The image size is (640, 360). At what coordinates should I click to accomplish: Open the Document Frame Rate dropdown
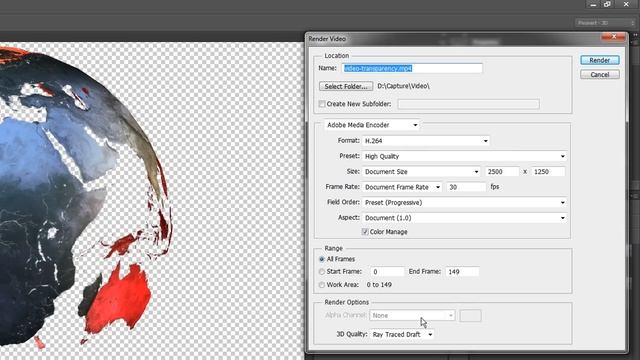tap(402, 187)
